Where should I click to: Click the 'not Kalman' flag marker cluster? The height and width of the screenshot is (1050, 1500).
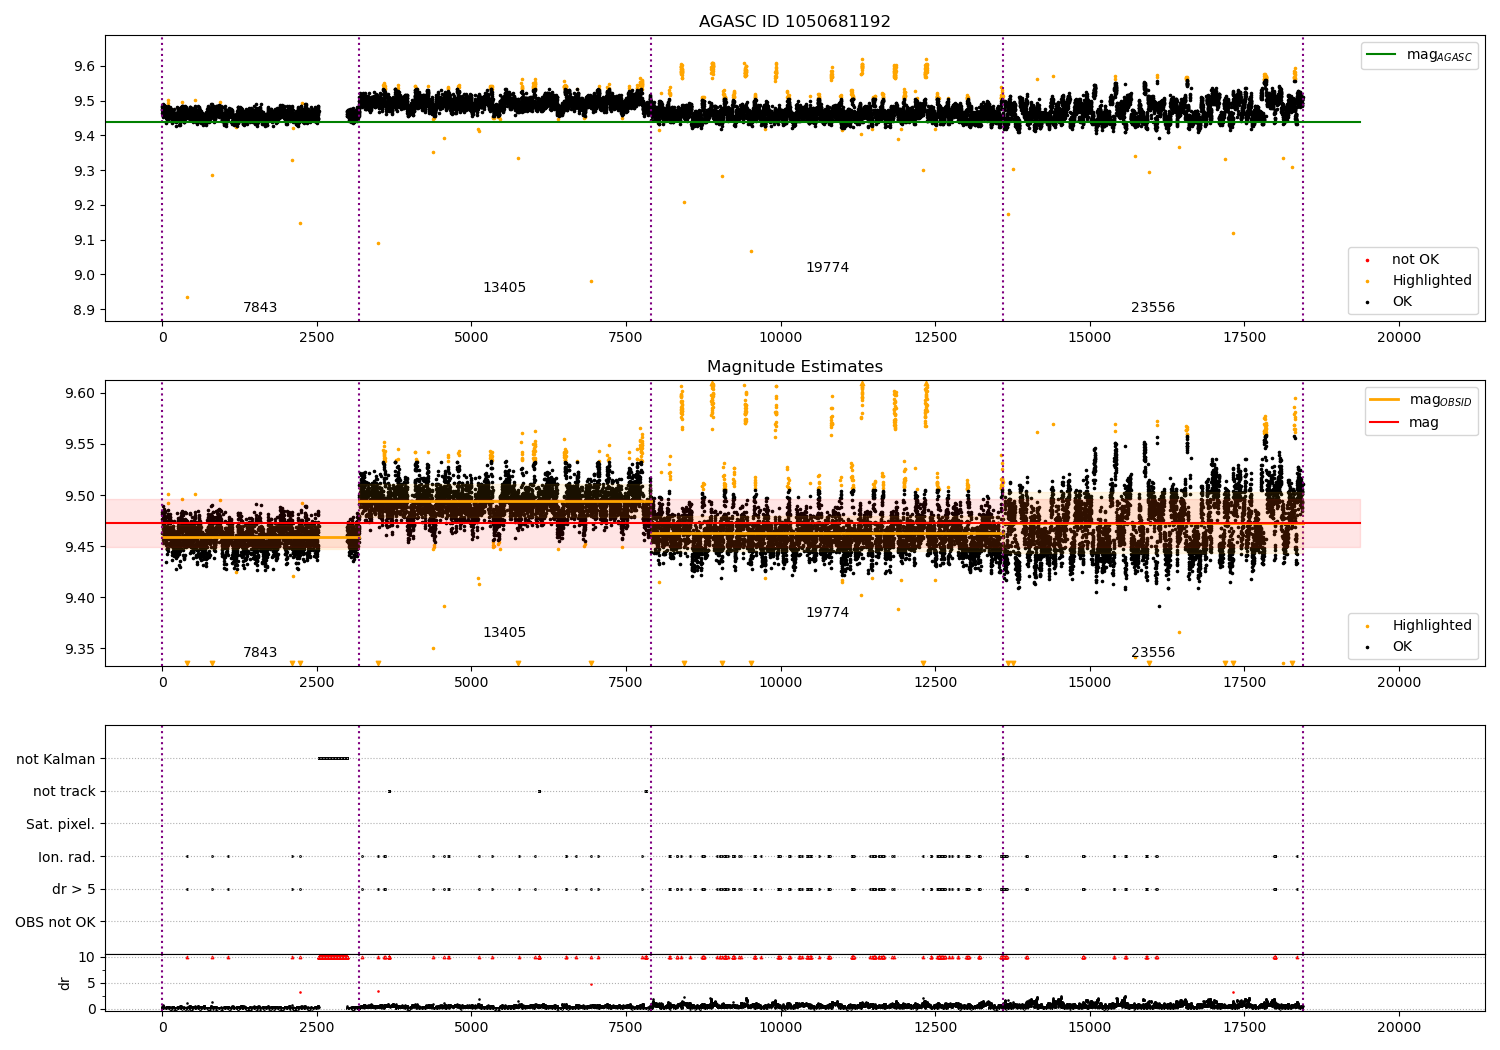[x=333, y=759]
